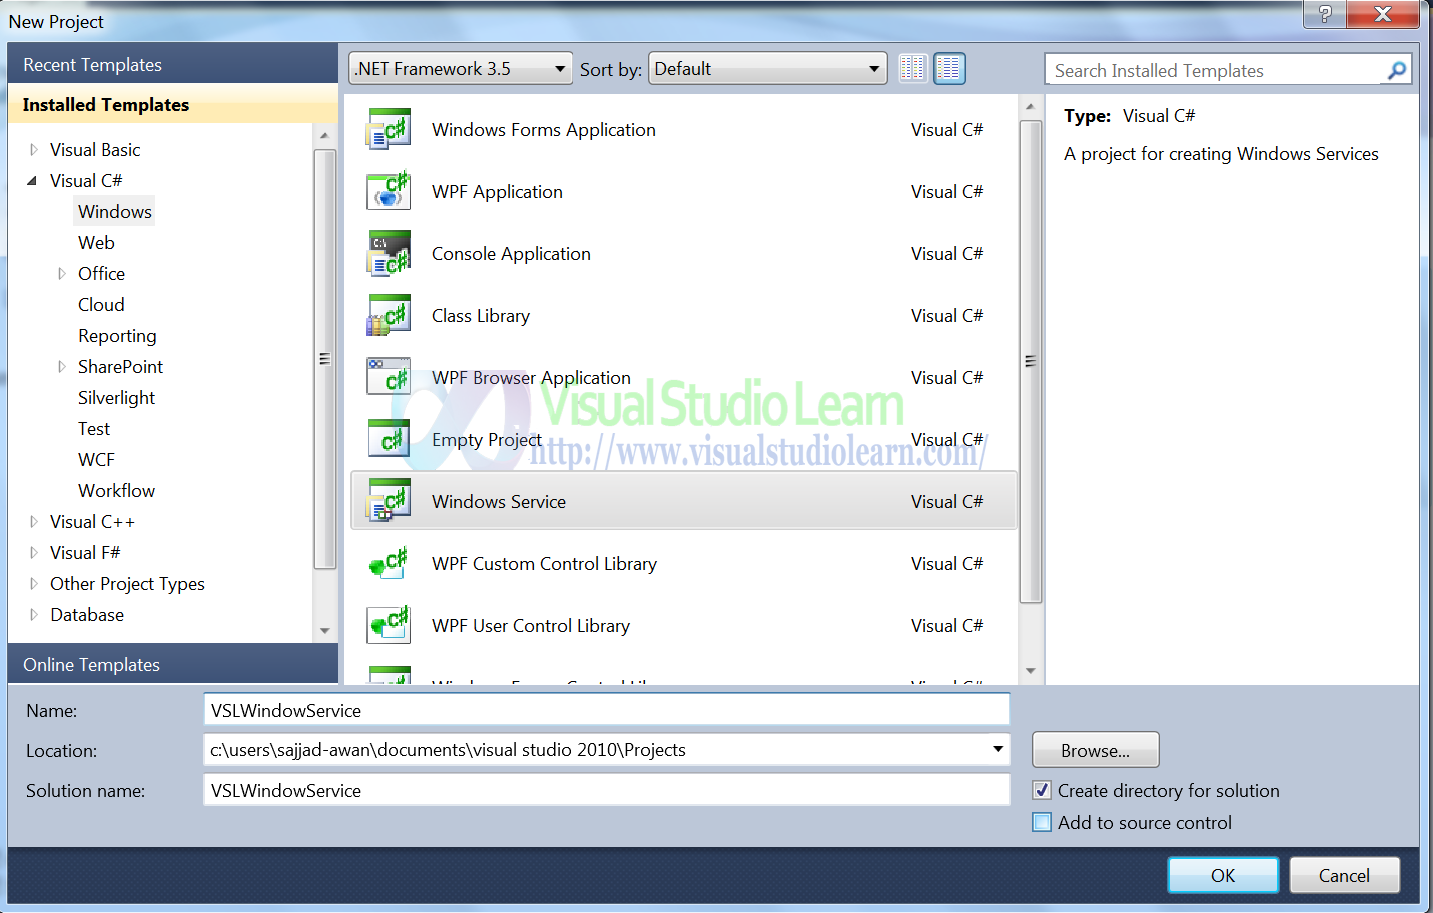Click the Empty Project template icon

(388, 440)
